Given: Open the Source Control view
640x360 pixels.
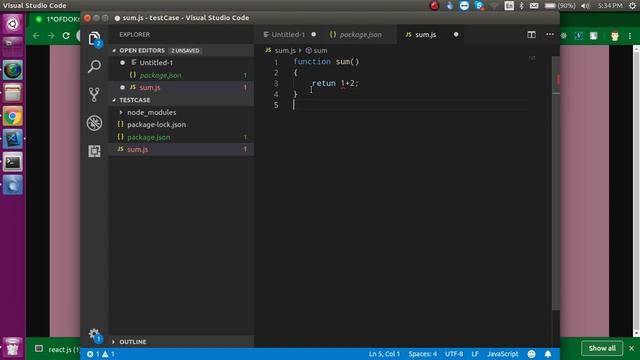Looking at the screenshot, I should (x=94, y=95).
